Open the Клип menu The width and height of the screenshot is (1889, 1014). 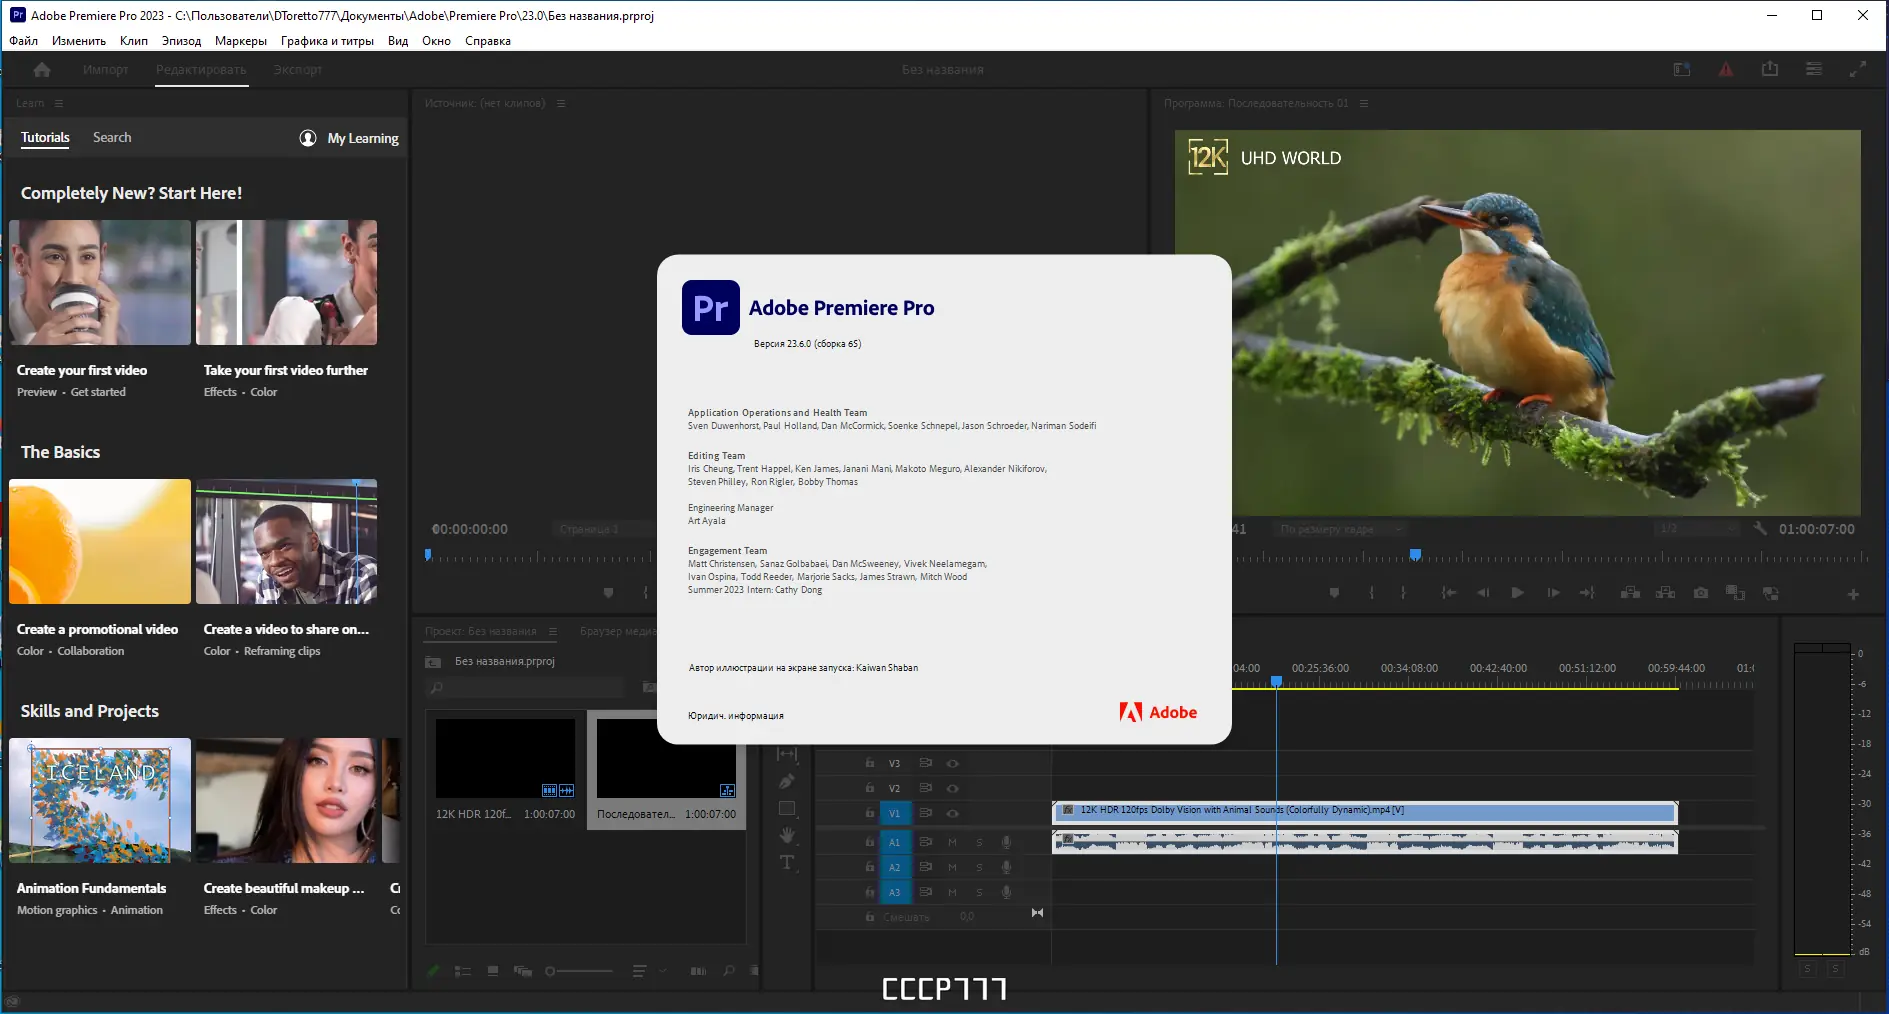134,41
